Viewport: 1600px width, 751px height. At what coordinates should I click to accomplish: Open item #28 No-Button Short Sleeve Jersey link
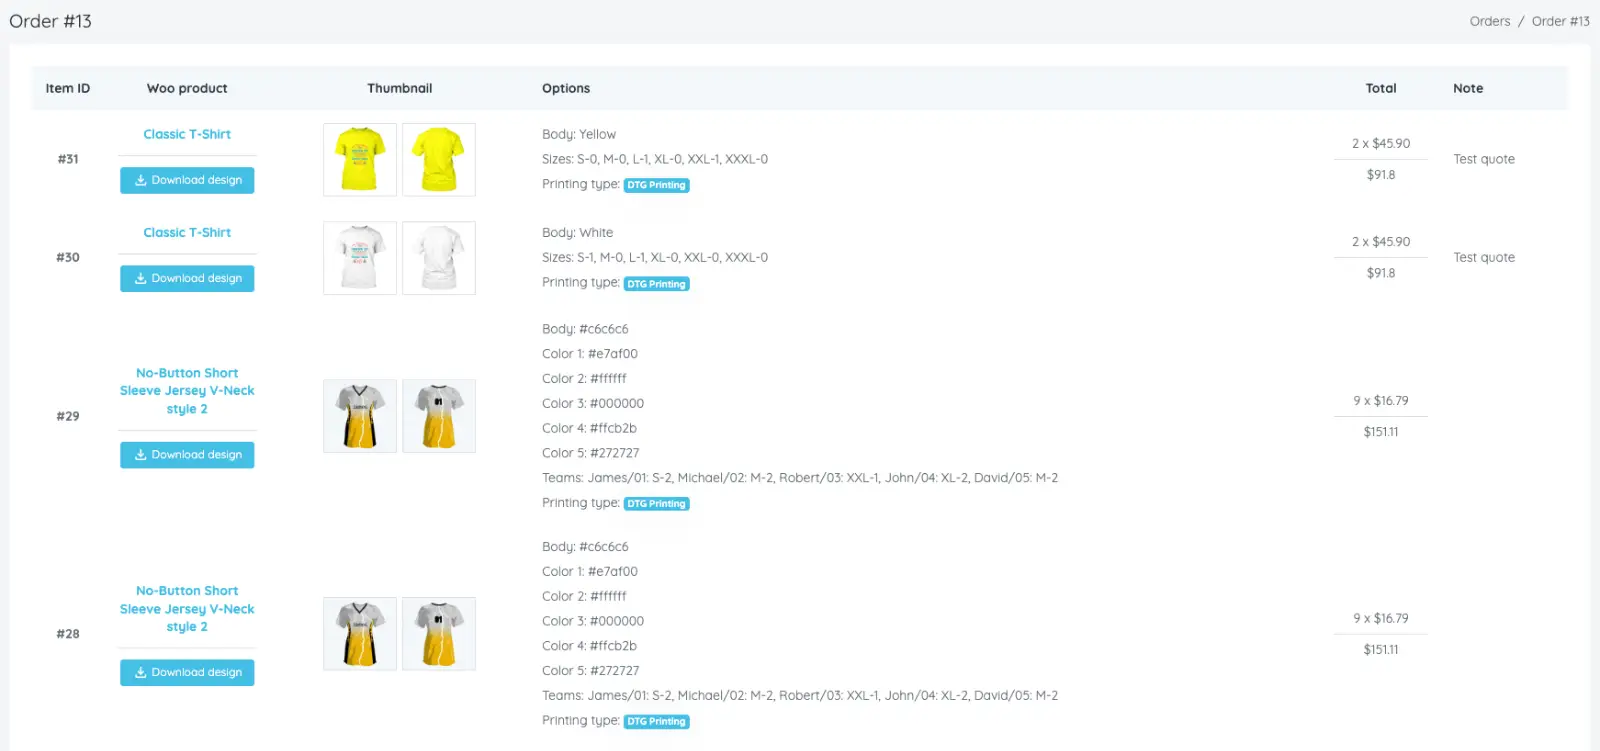(187, 609)
